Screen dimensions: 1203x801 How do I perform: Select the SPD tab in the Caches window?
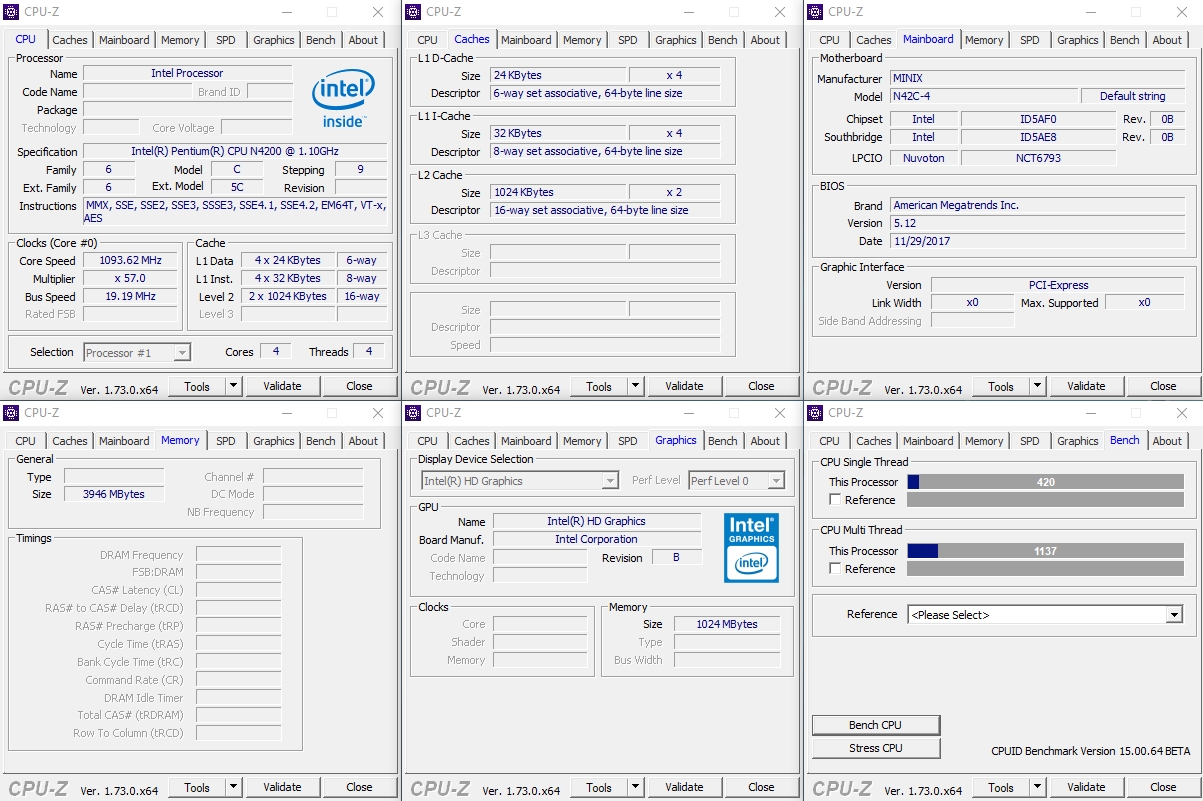coord(628,40)
